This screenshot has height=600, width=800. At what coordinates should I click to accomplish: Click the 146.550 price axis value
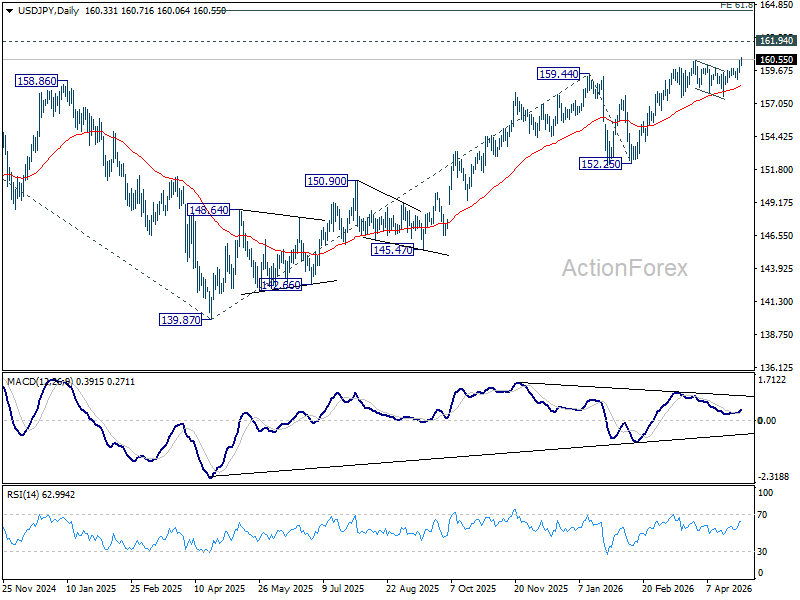[x=777, y=235]
